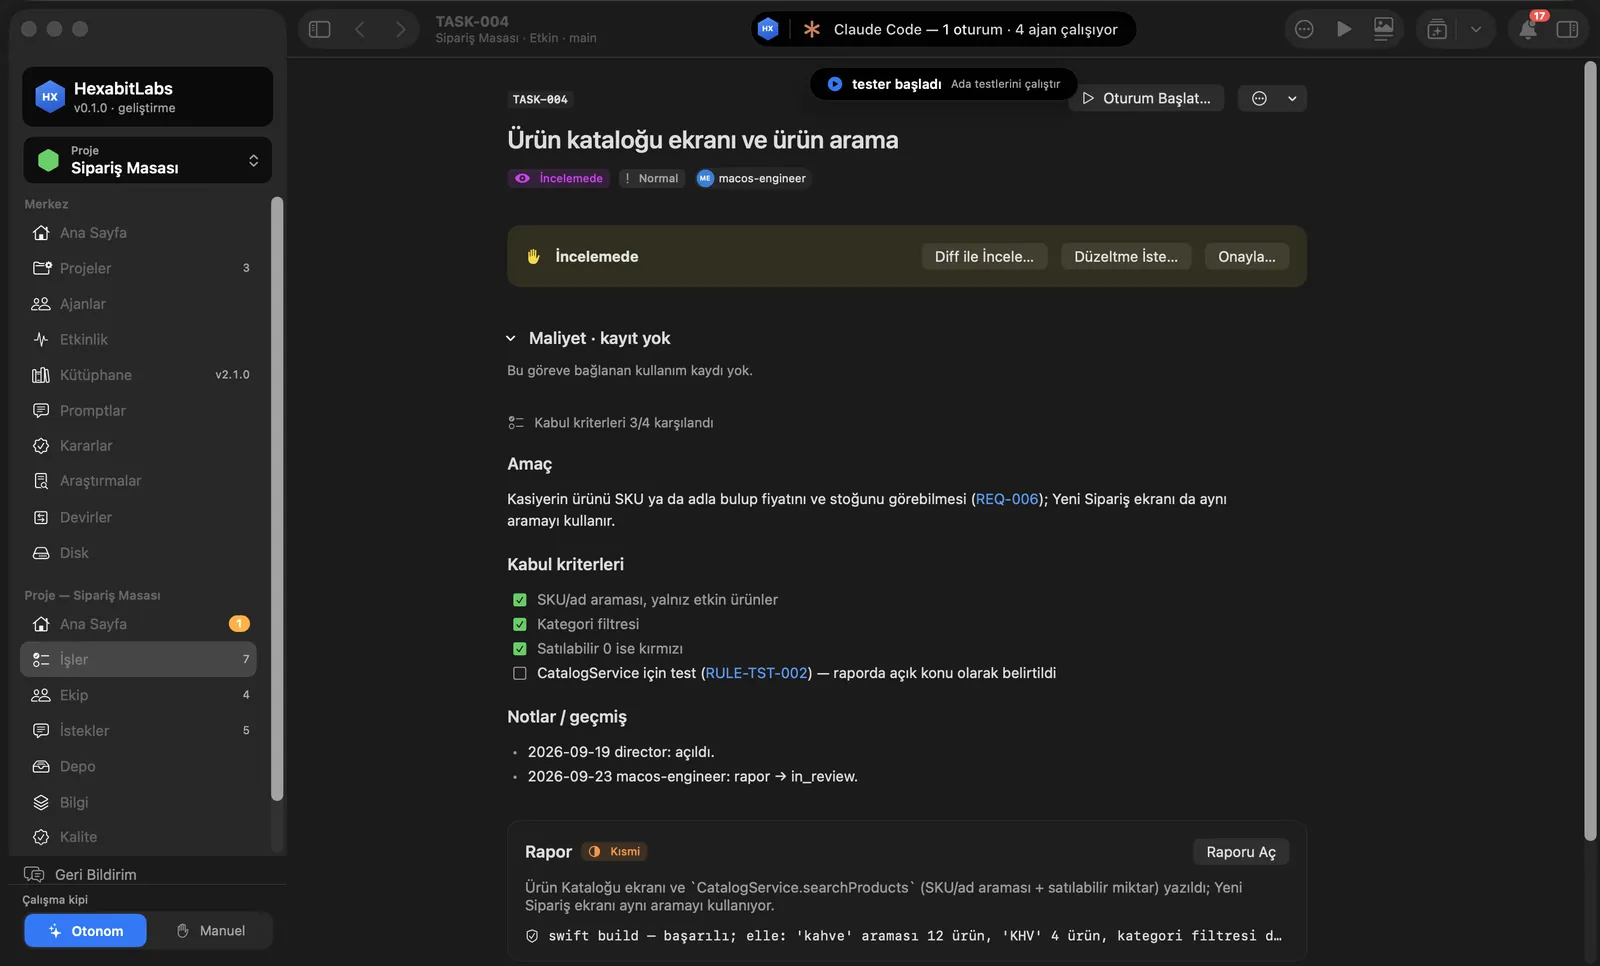Open Depo in project sidebar
This screenshot has height=966, width=1600.
point(138,766)
